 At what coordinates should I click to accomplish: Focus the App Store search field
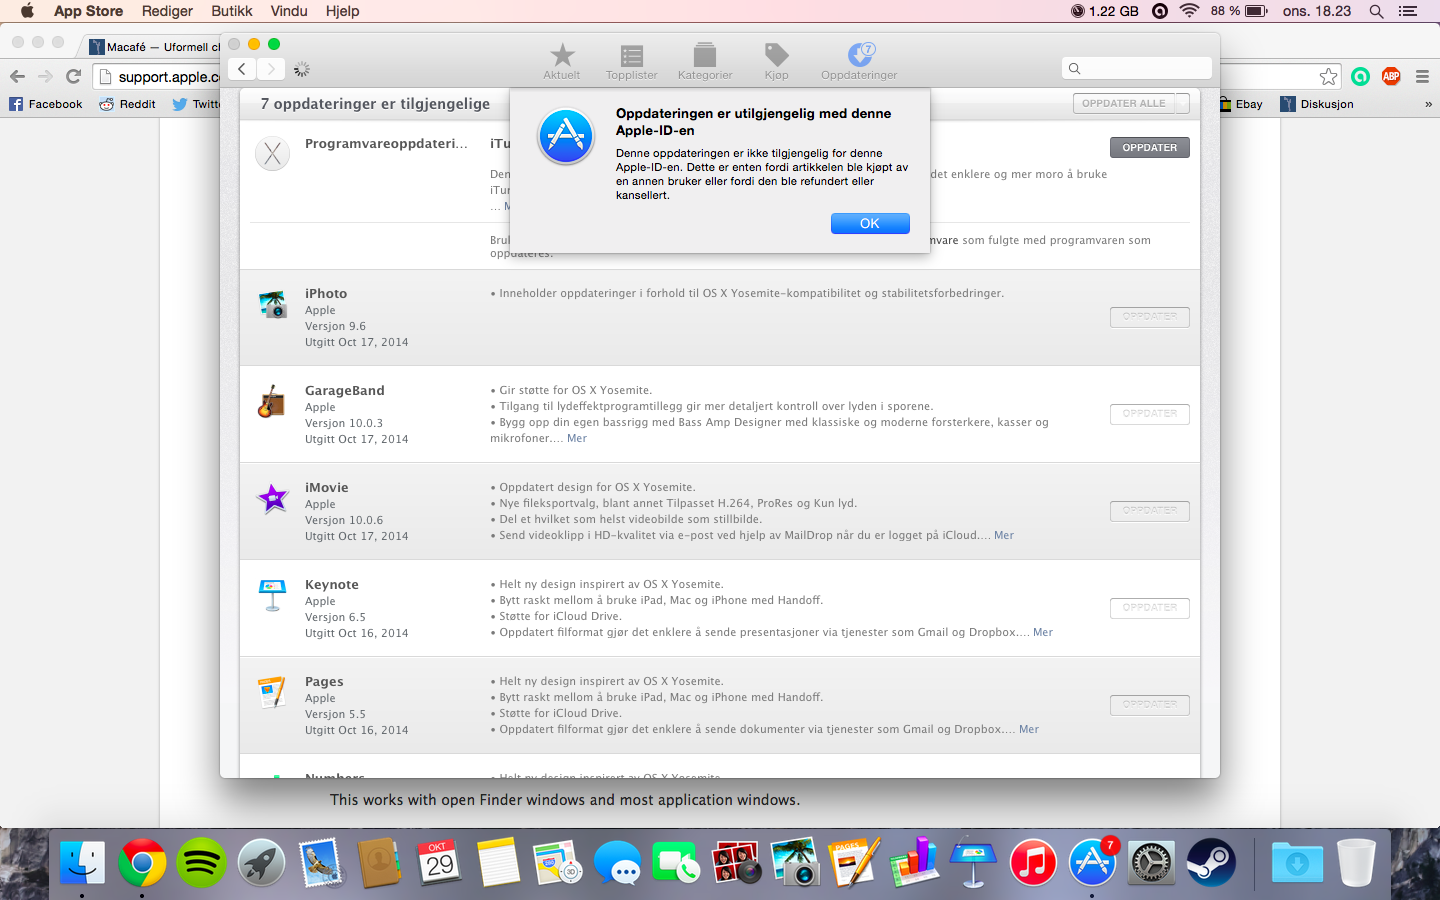coord(1137,68)
